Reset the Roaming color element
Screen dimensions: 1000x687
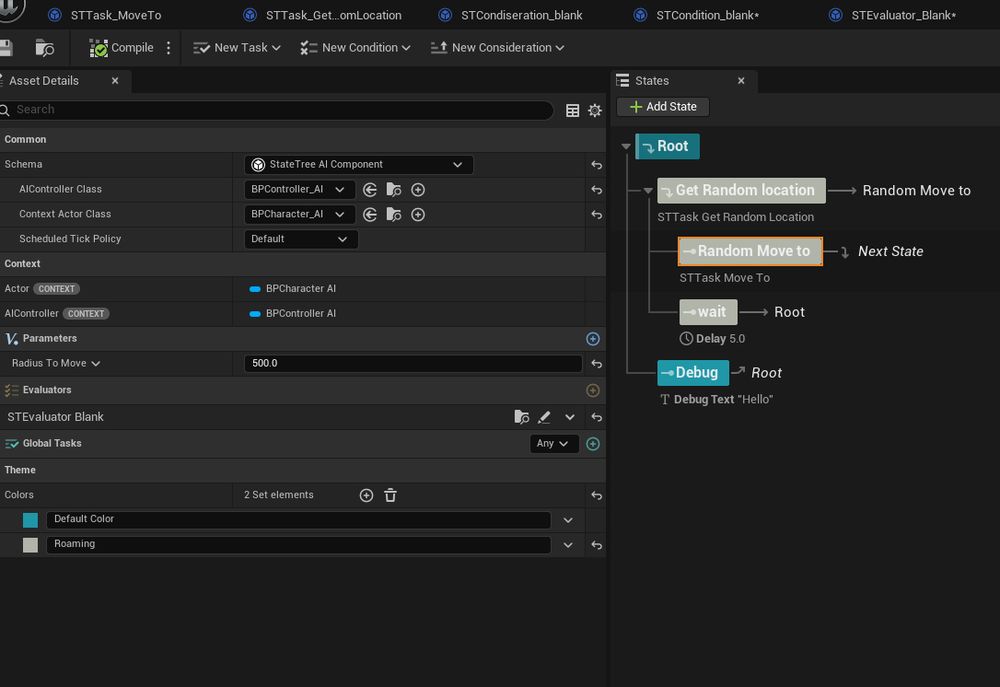[596, 545]
